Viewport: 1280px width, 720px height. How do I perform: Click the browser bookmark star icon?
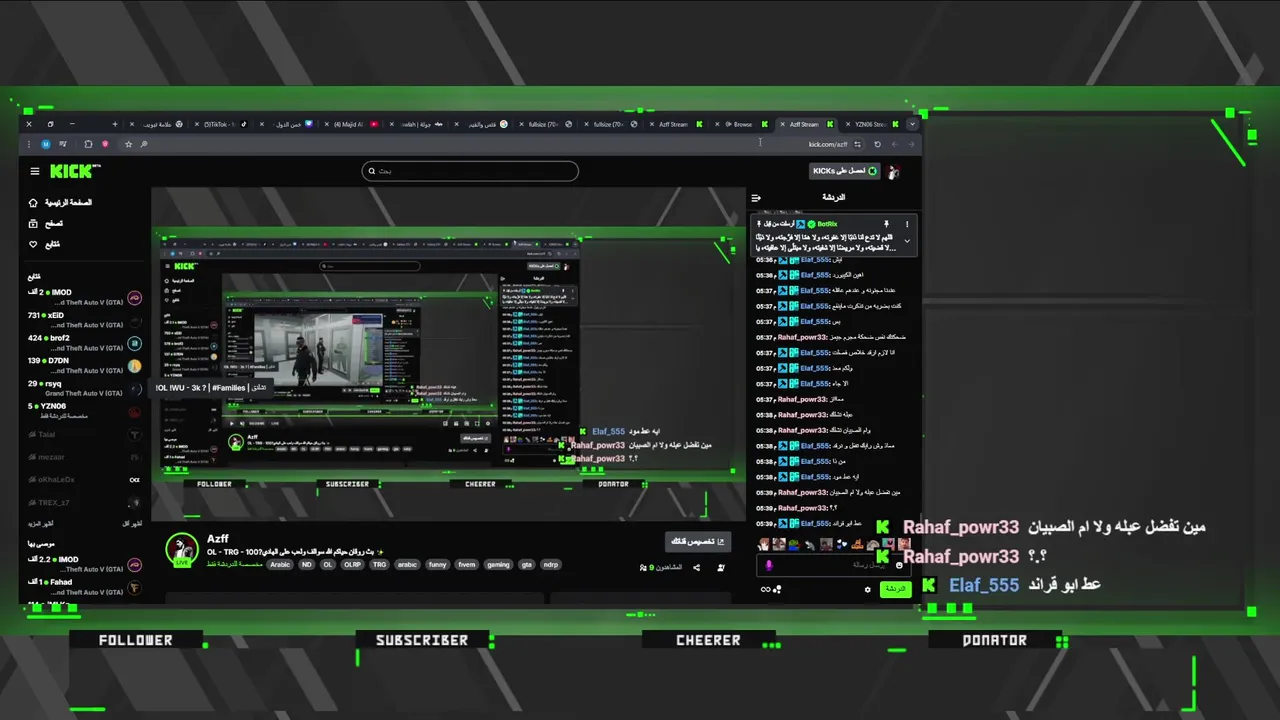tap(129, 144)
